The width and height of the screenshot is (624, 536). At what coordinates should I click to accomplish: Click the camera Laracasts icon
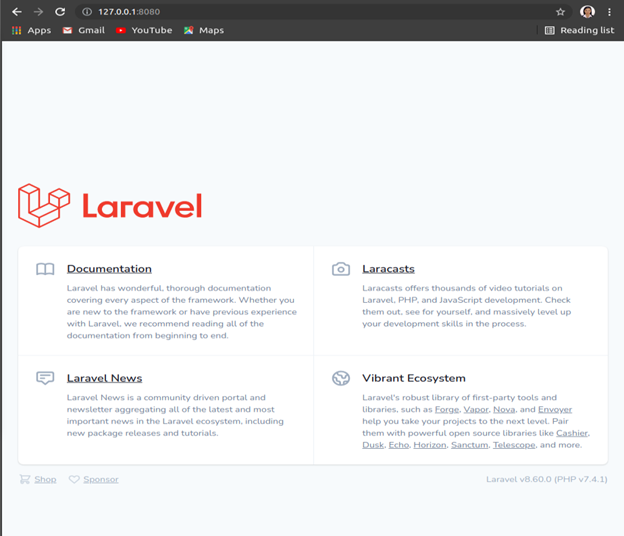coord(341,269)
